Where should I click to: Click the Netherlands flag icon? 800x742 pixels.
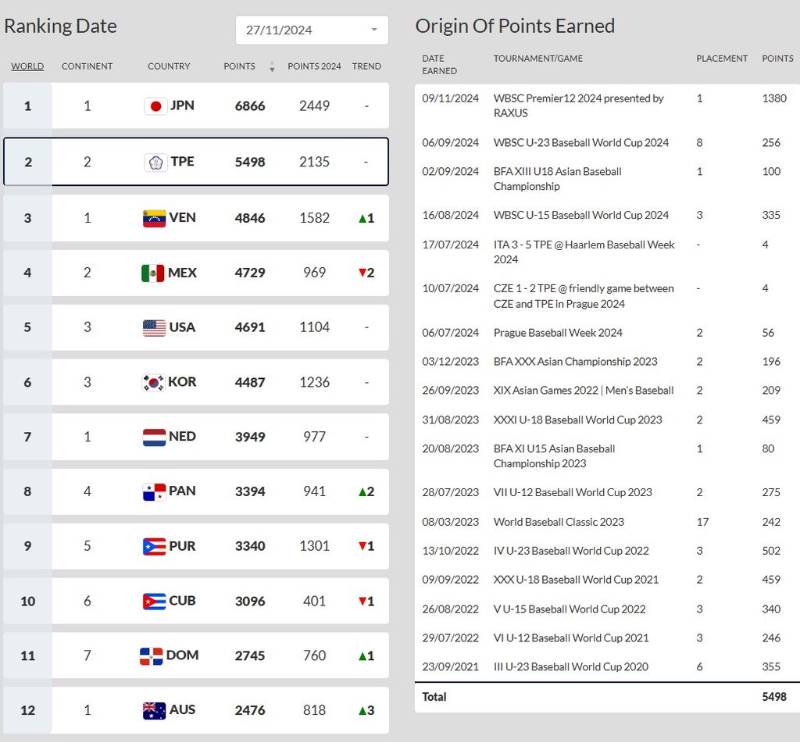click(154, 437)
